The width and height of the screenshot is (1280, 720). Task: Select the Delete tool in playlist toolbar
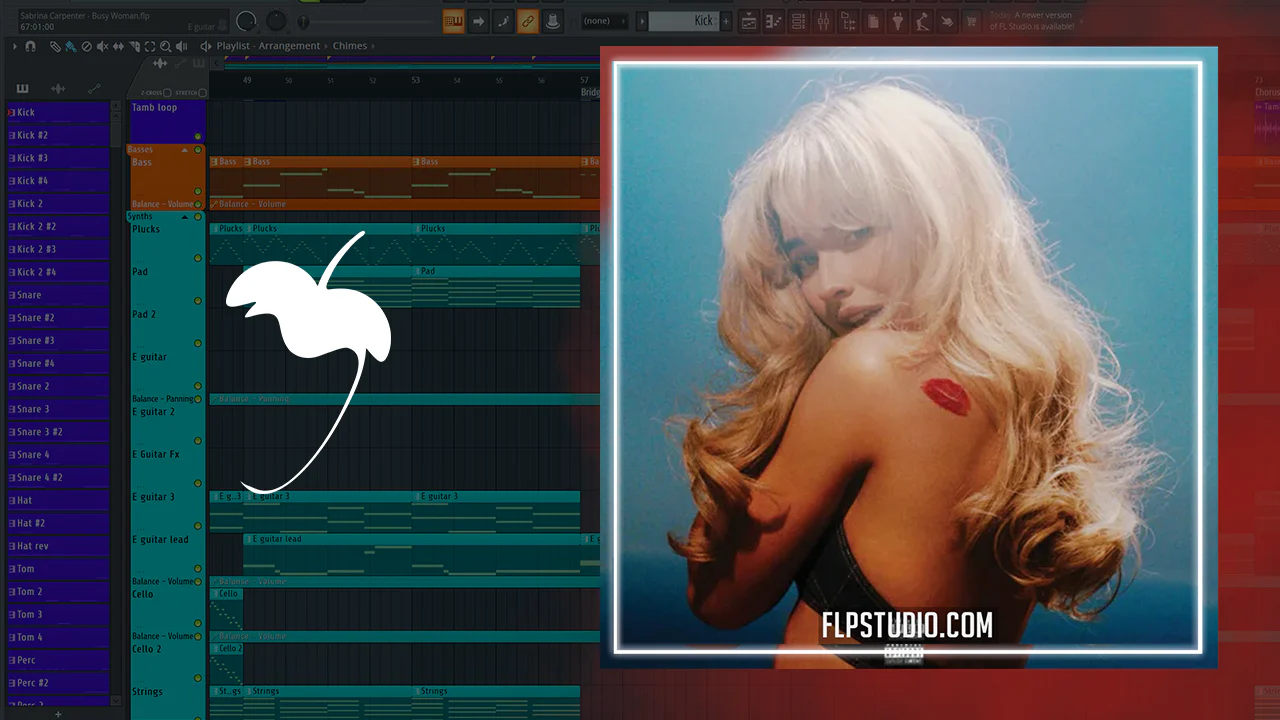coord(86,46)
